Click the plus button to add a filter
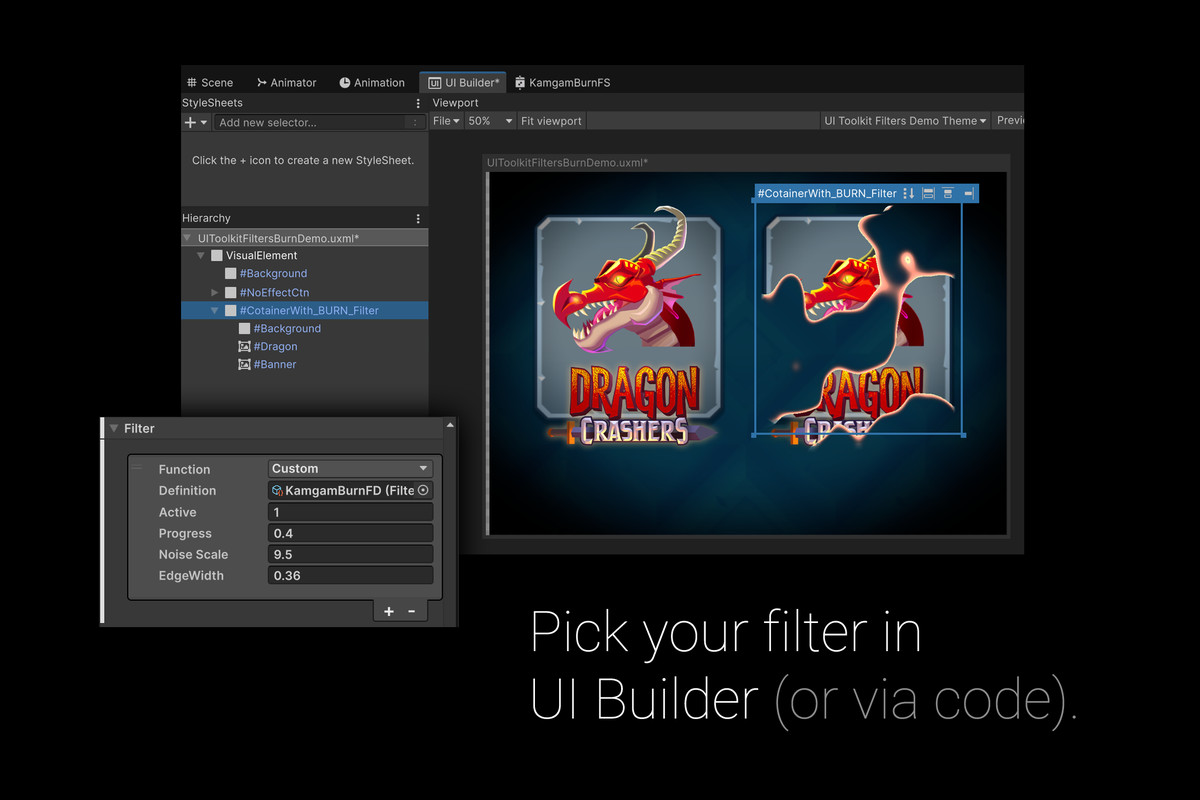1200x800 pixels. (x=388, y=610)
